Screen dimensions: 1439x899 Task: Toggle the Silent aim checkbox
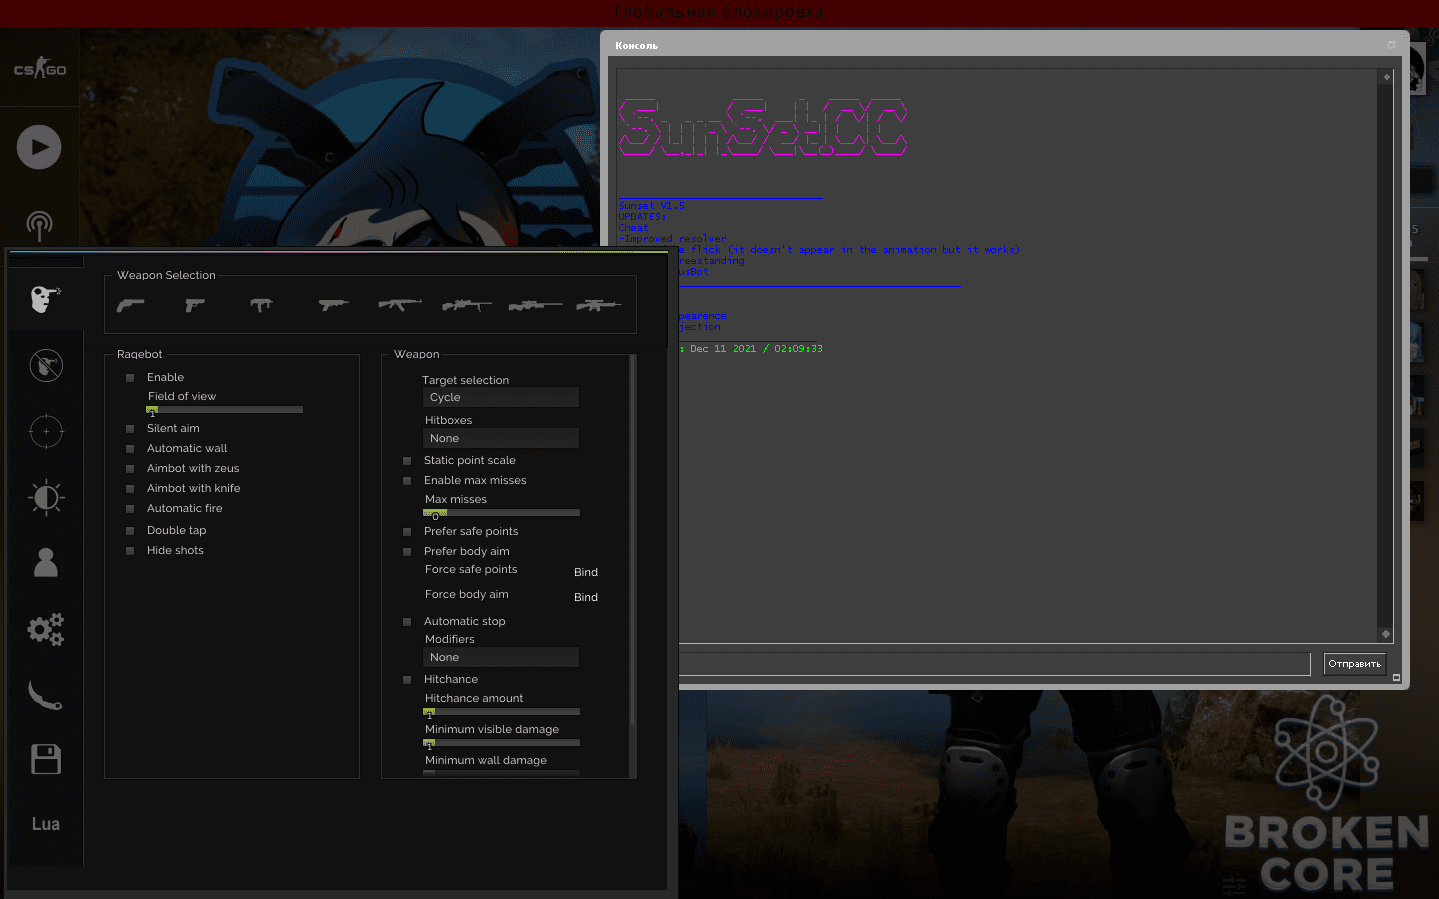point(130,429)
